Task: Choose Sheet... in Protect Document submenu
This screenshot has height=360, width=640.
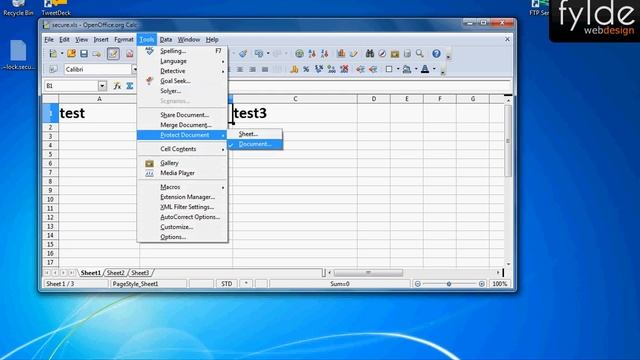Action: click(x=255, y=134)
